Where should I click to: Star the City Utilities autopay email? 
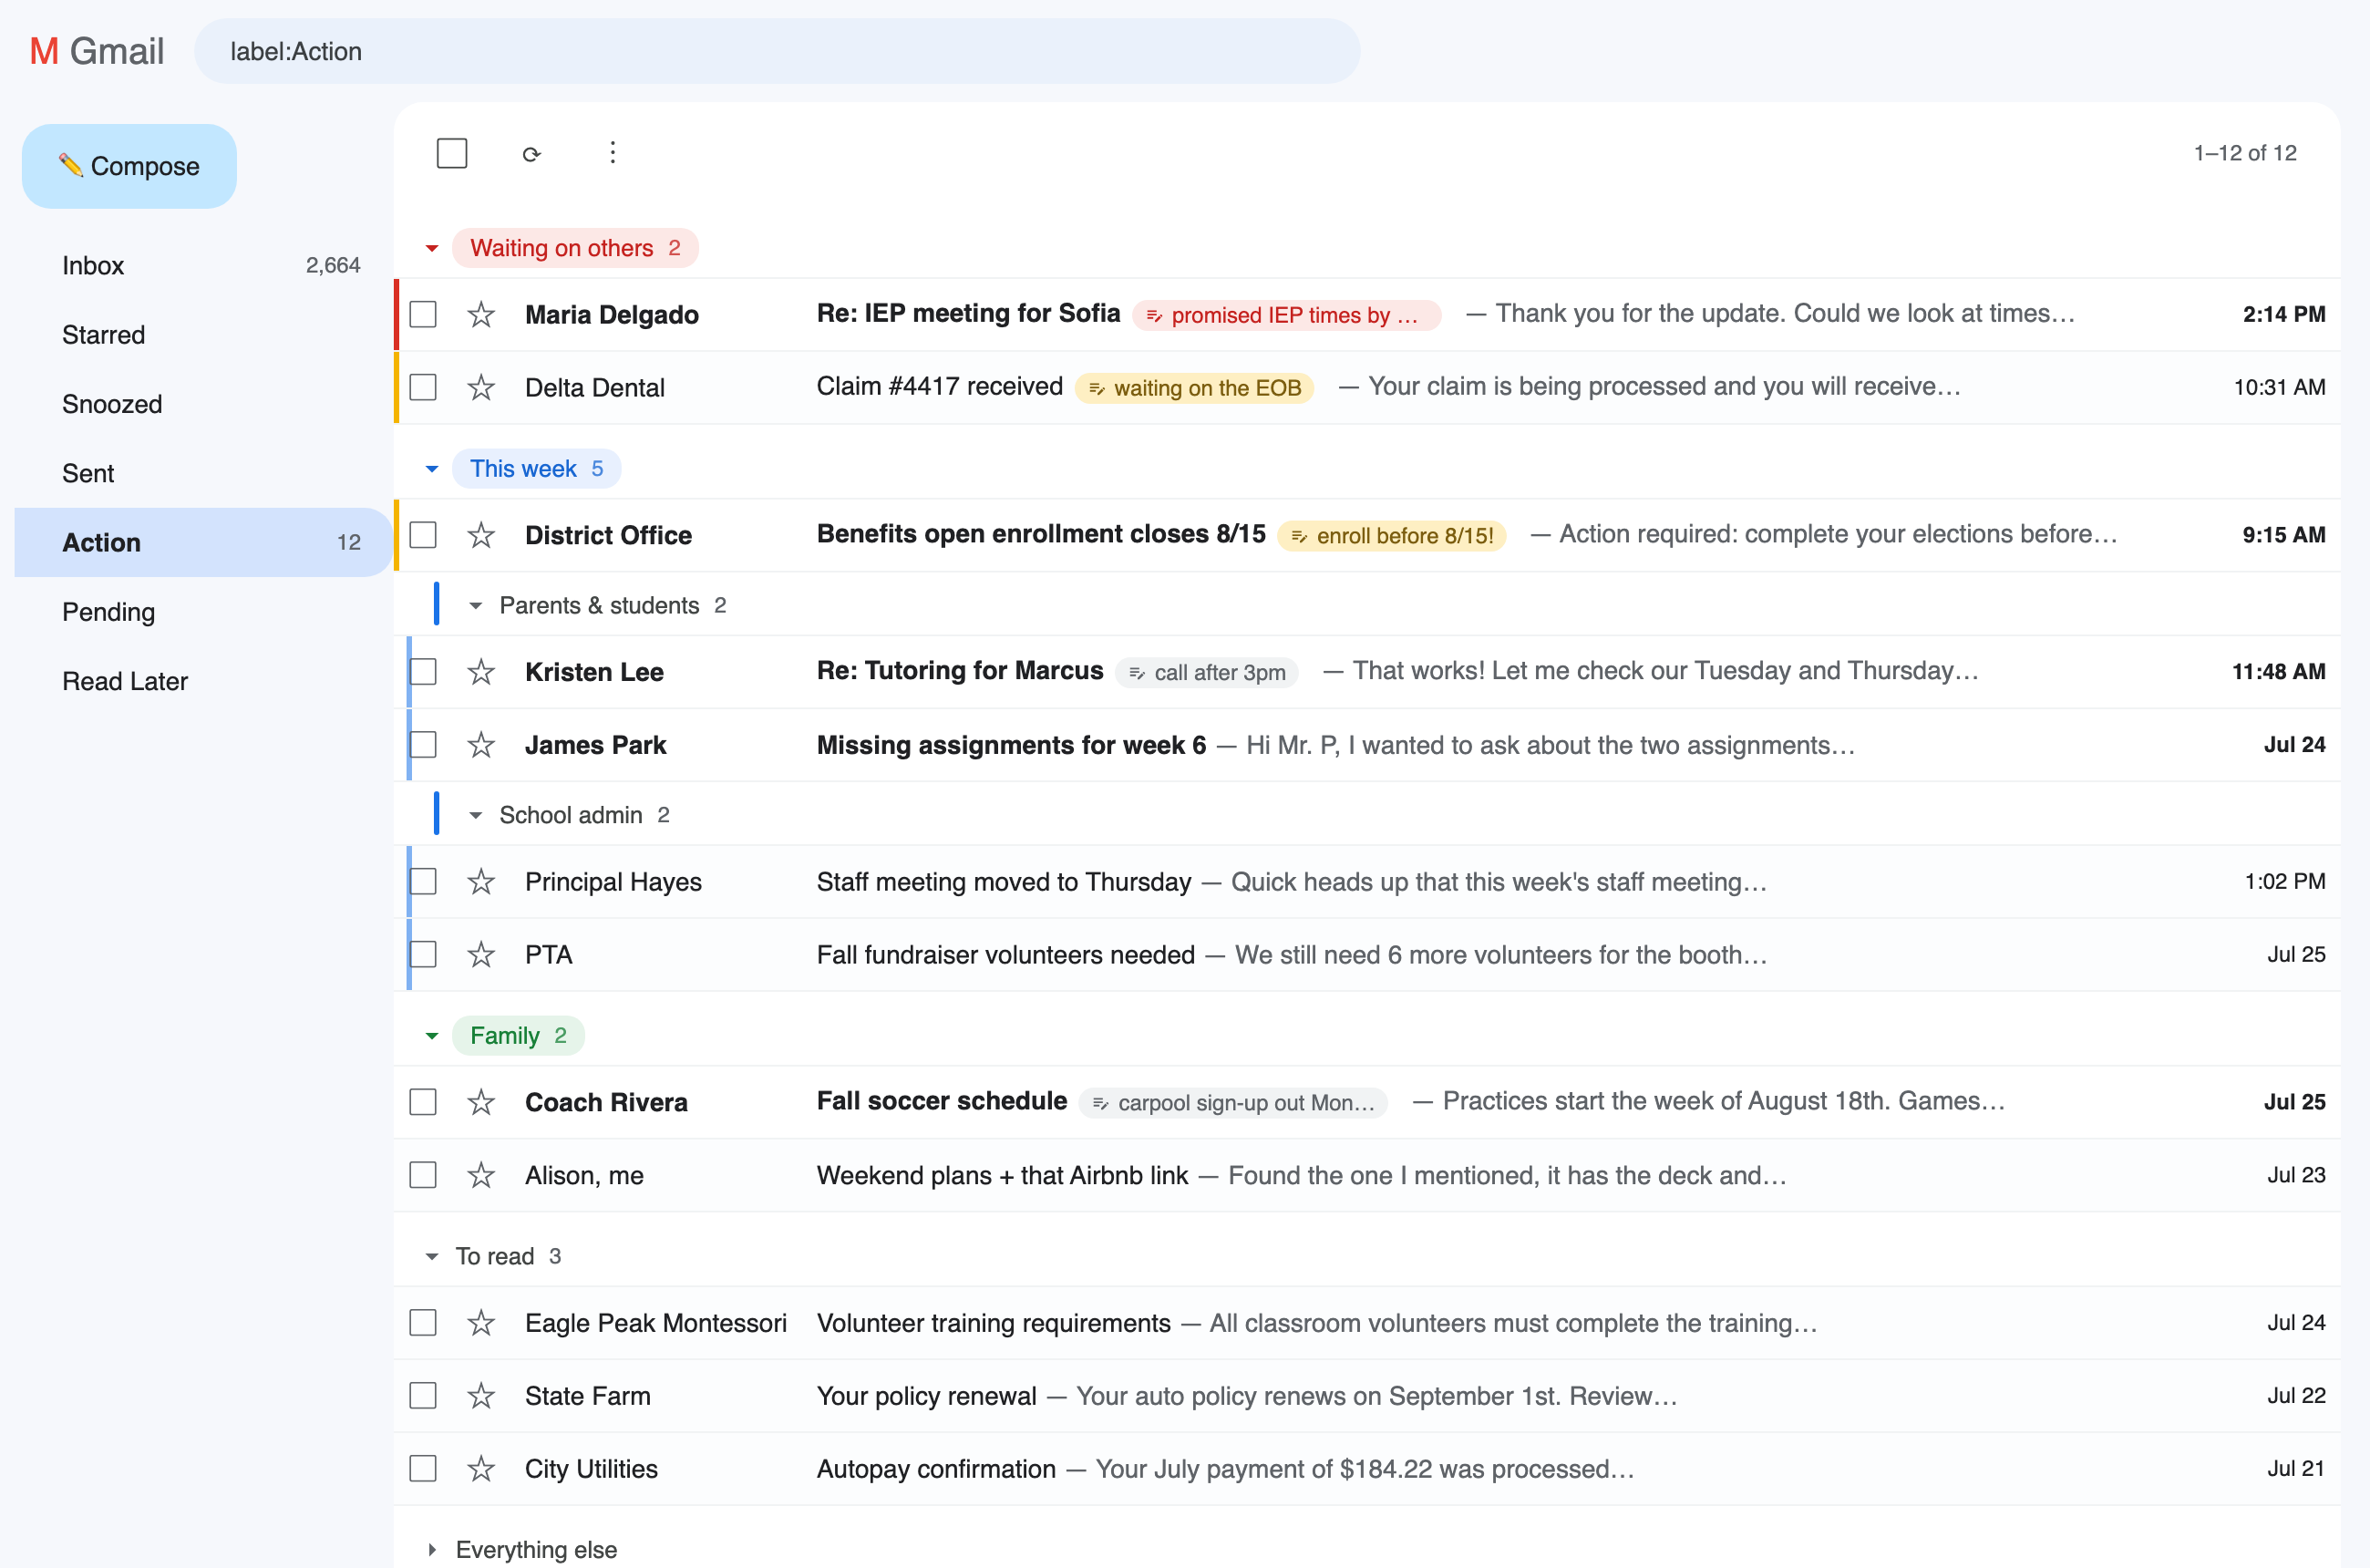[x=481, y=1469]
